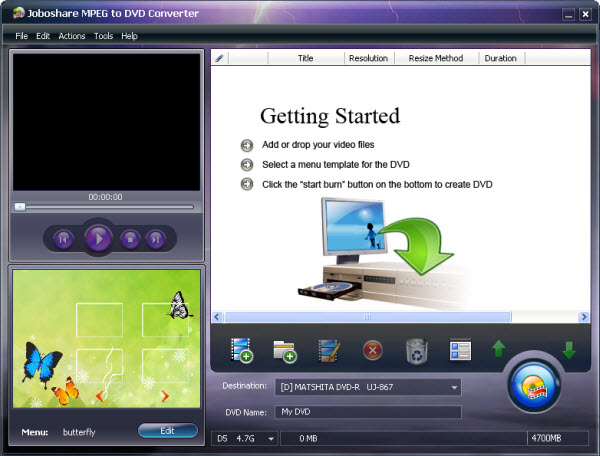This screenshot has height=456, width=600.
Task: Click the DVD Name input field
Action: click(x=368, y=412)
